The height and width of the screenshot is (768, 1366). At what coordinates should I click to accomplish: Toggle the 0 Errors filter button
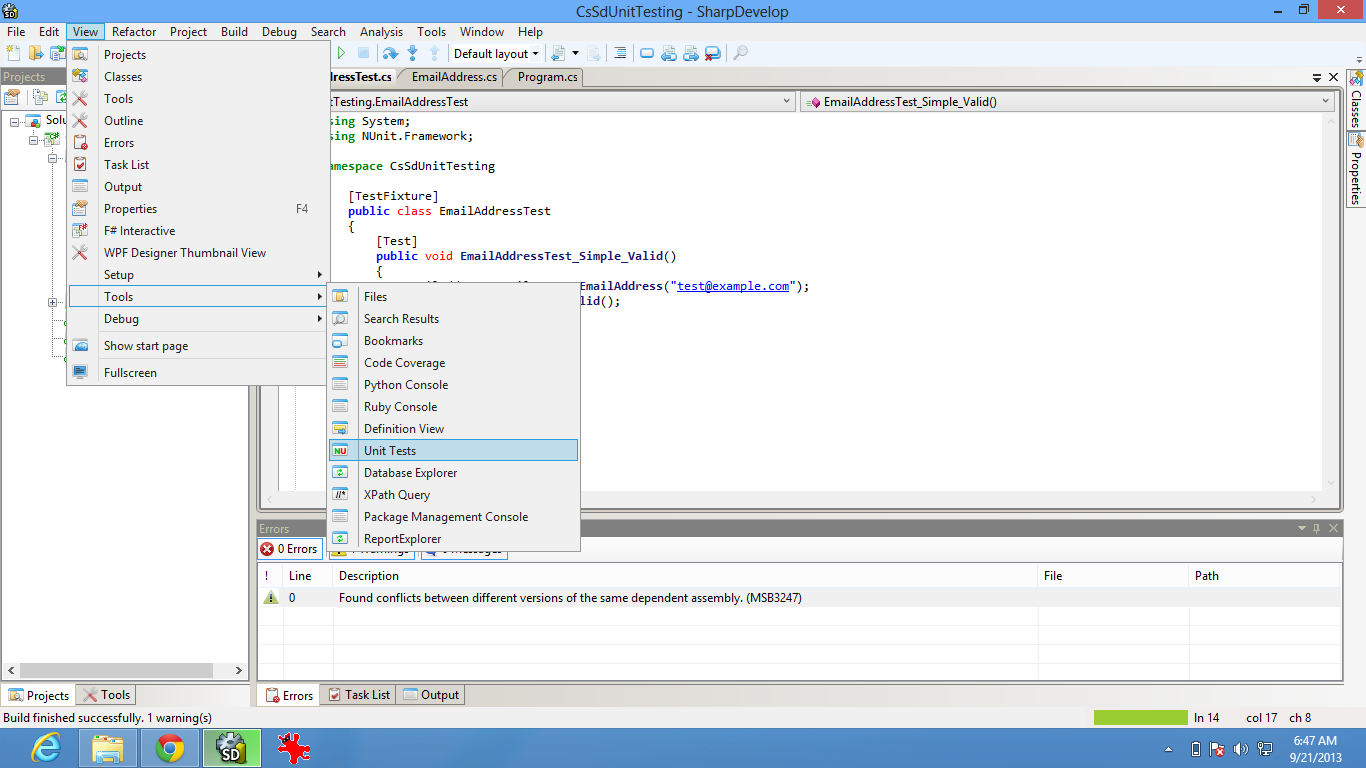[x=290, y=548]
